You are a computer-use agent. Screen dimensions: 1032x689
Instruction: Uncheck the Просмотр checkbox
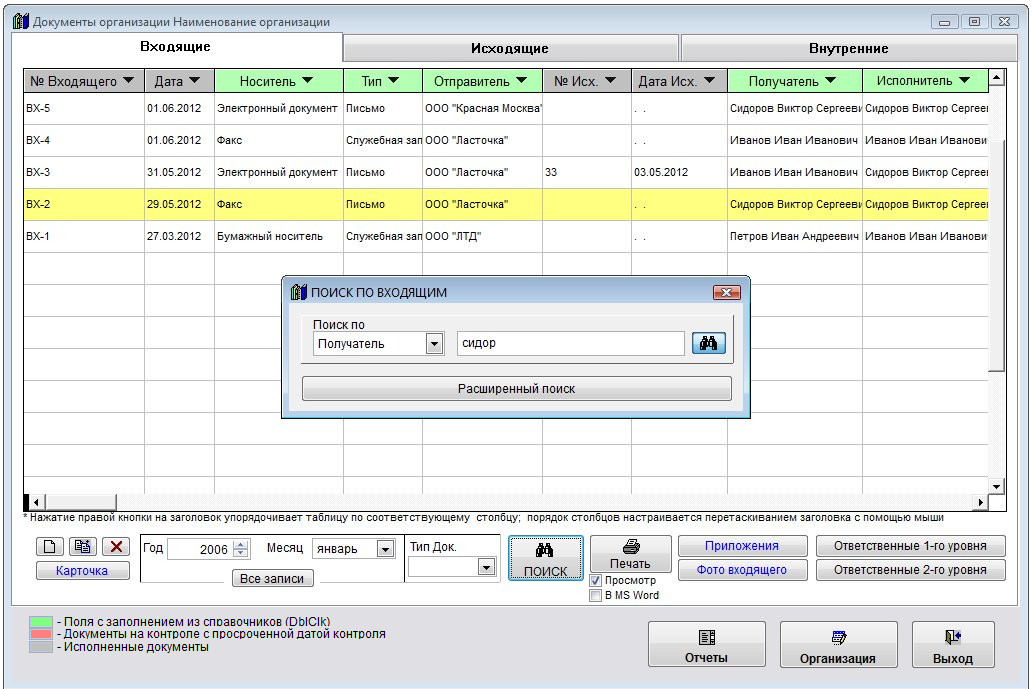(x=596, y=580)
